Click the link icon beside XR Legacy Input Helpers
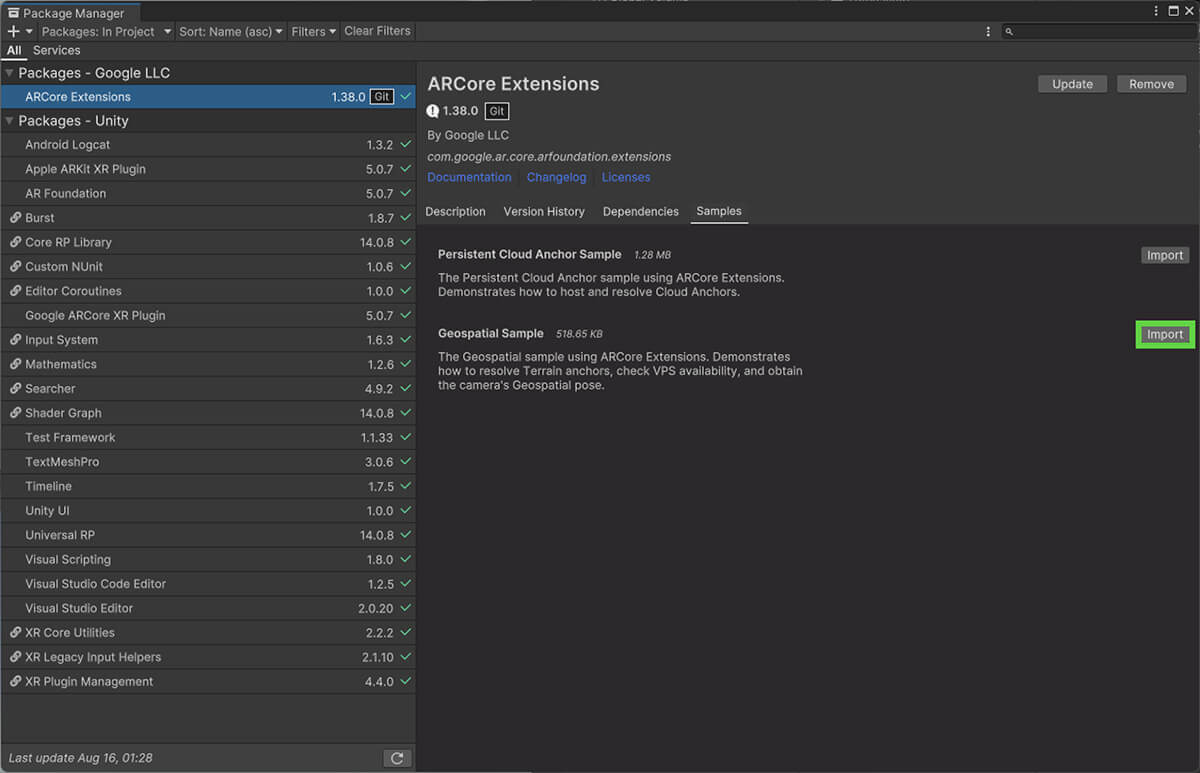Image resolution: width=1200 pixels, height=773 pixels. pos(15,657)
